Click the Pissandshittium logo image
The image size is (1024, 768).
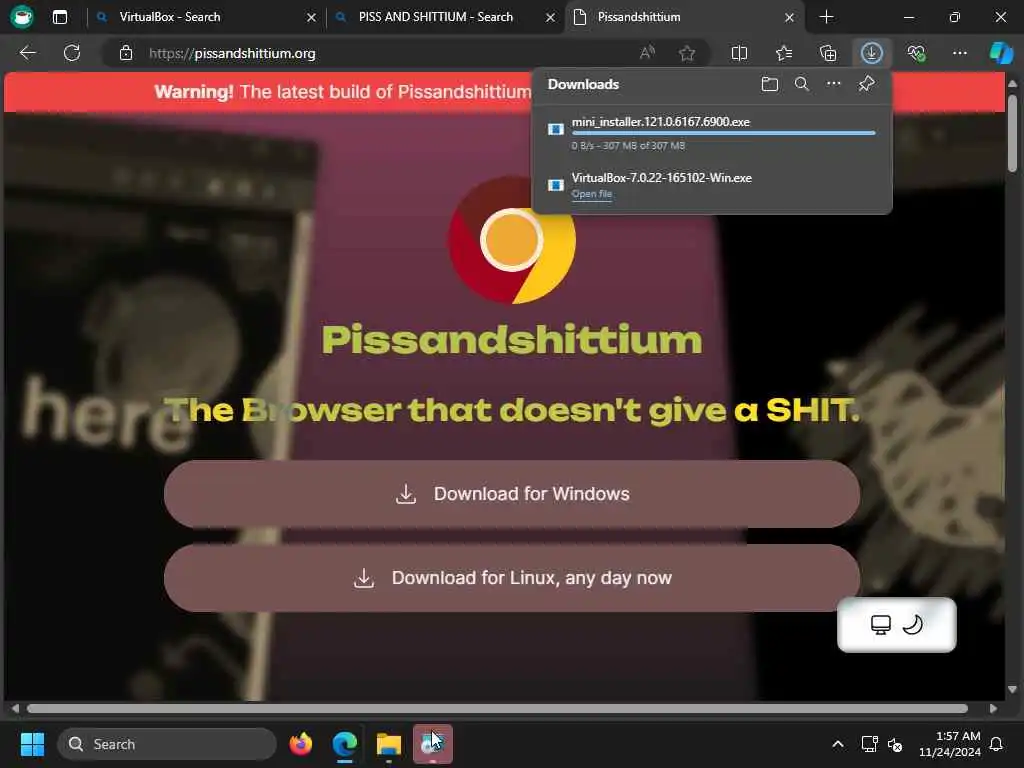coord(512,240)
